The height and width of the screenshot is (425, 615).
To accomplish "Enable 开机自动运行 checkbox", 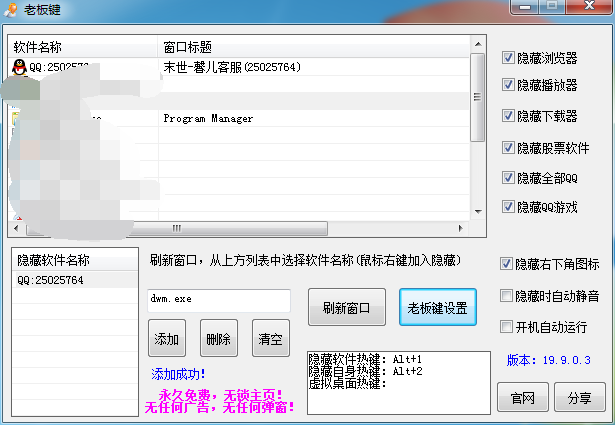I will click(506, 327).
